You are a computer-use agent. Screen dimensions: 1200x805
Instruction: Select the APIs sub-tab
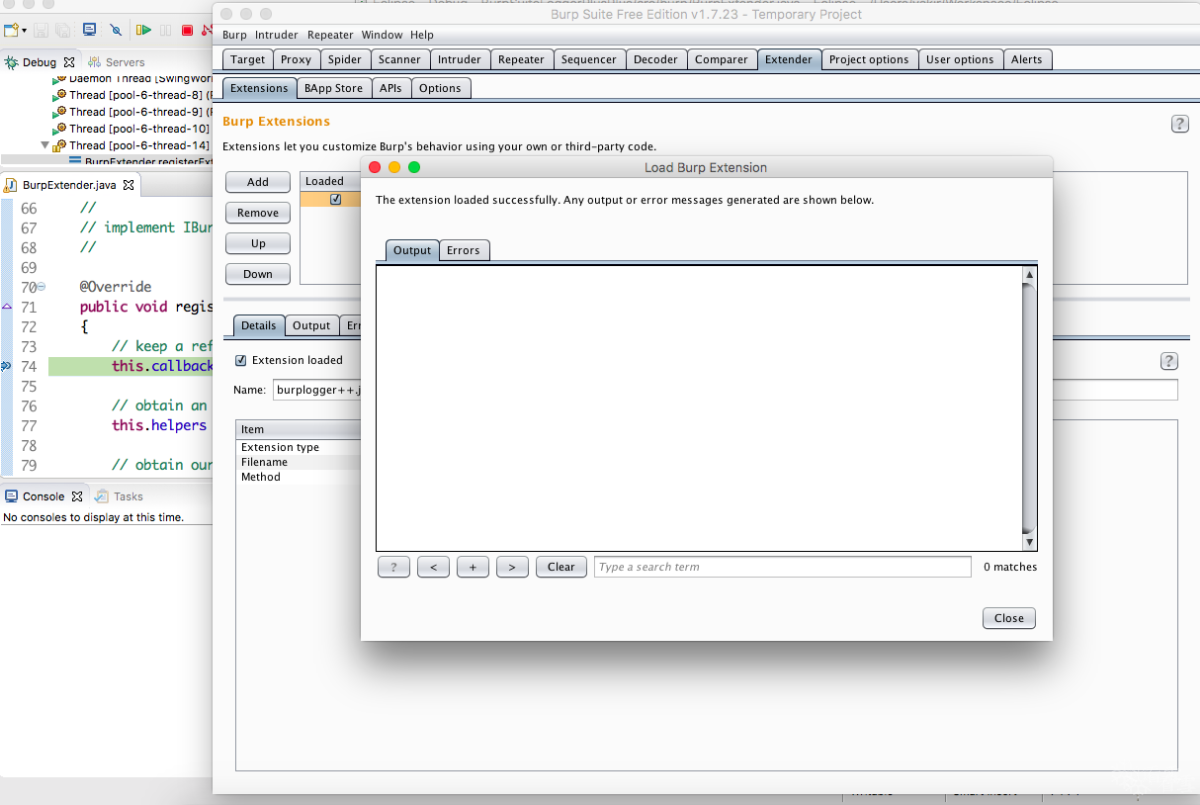(x=391, y=88)
